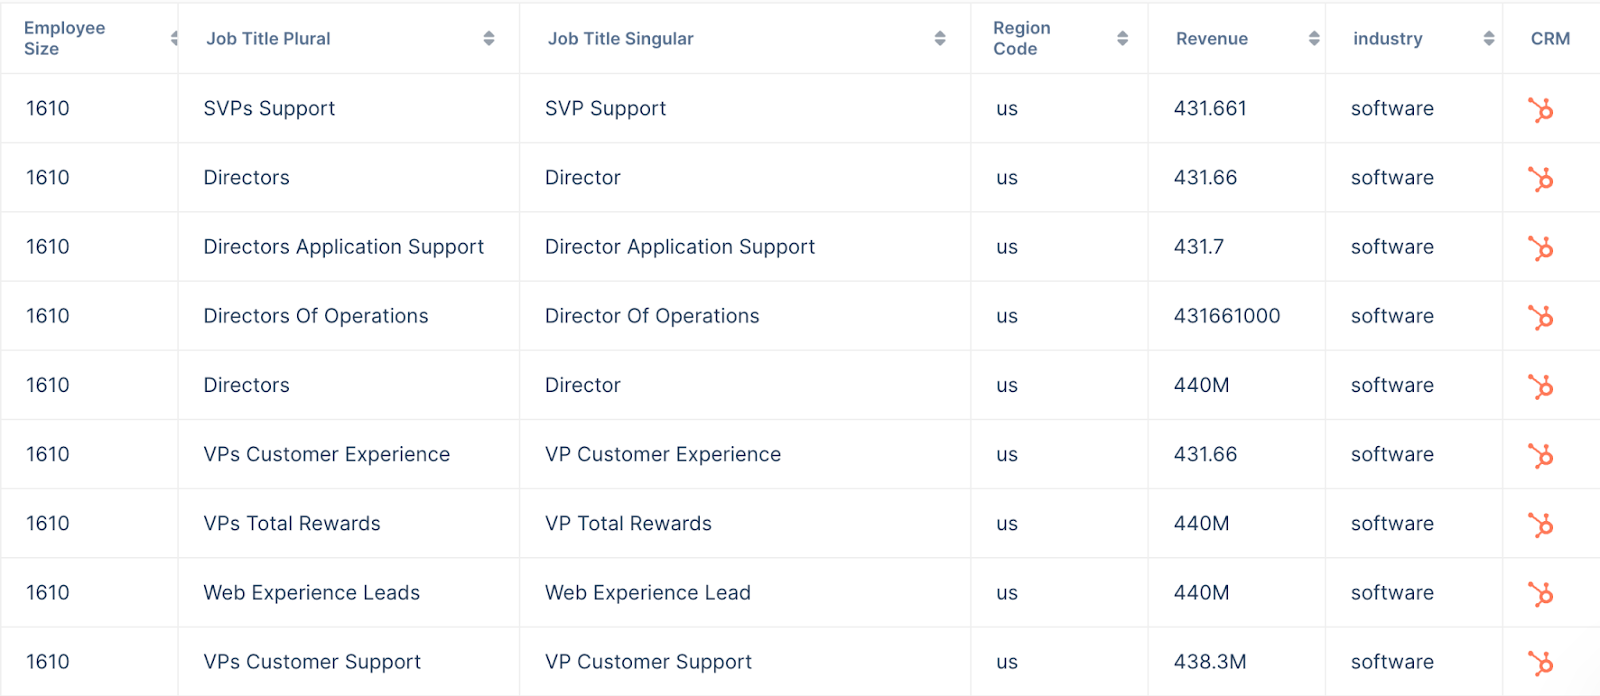1600x696 pixels.
Task: Click HubSpot icon beside 431.66 Directors row
Action: point(1540,178)
